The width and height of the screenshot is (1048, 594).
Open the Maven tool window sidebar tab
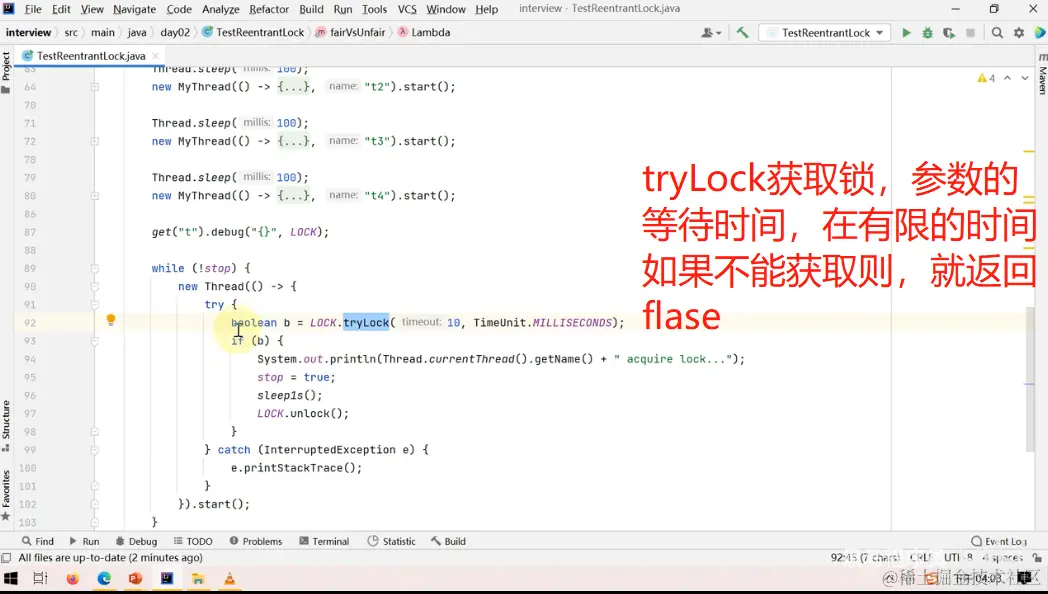click(1042, 74)
